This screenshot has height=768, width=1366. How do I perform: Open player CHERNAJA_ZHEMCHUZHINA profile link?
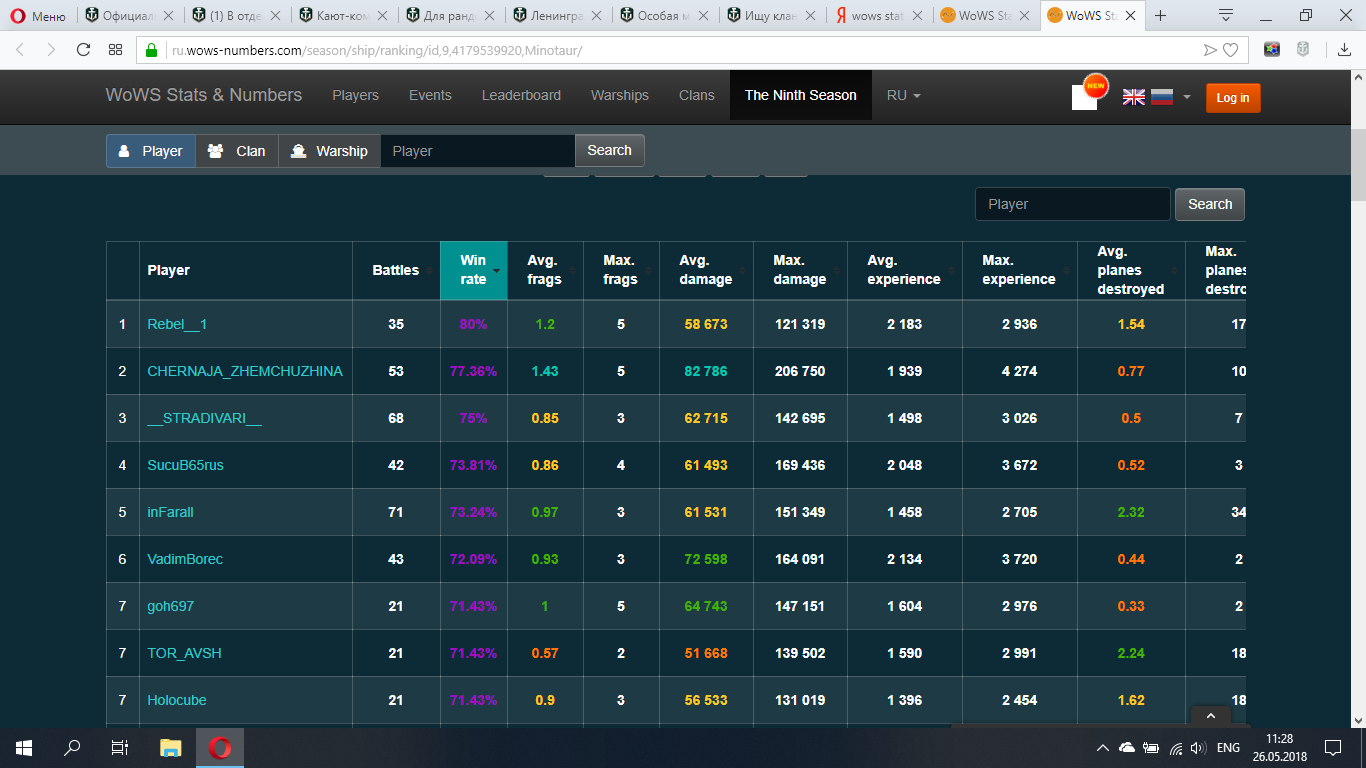point(245,371)
